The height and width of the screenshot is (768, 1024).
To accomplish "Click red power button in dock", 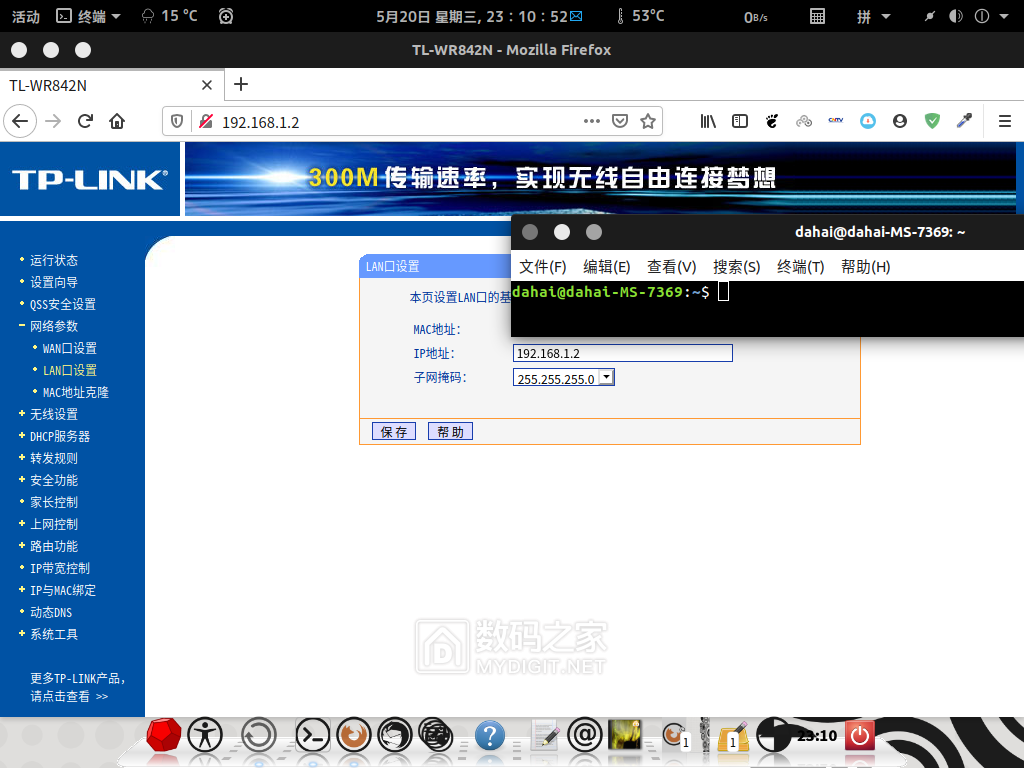I will click(859, 735).
